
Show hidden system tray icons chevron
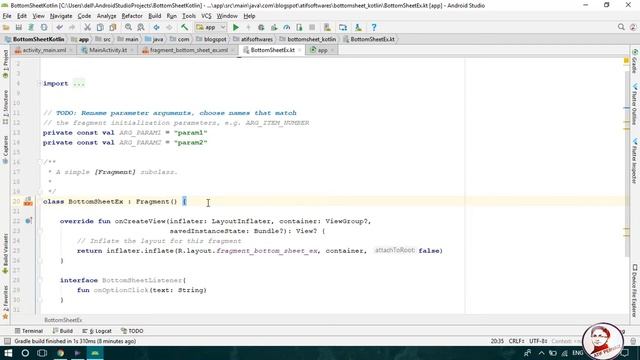tap(541, 353)
